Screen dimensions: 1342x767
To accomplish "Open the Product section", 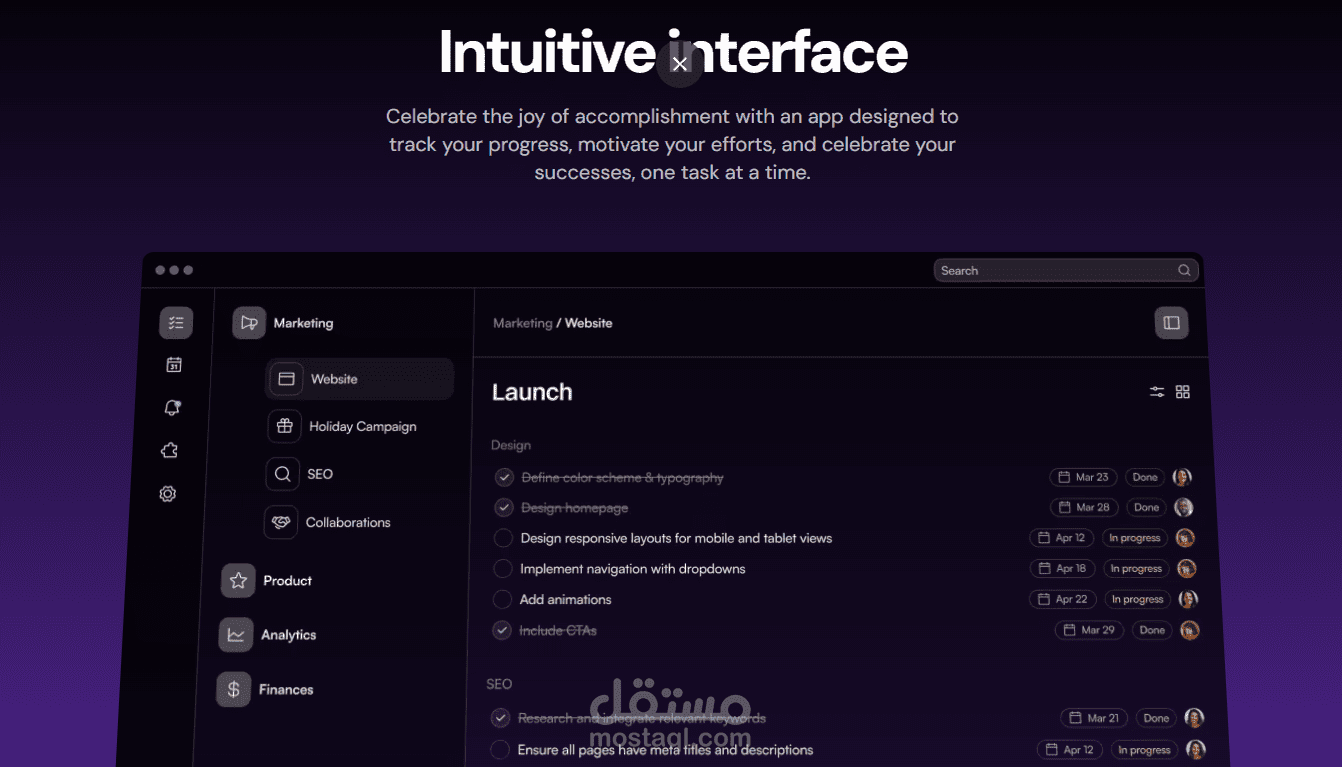I will pyautogui.click(x=287, y=580).
